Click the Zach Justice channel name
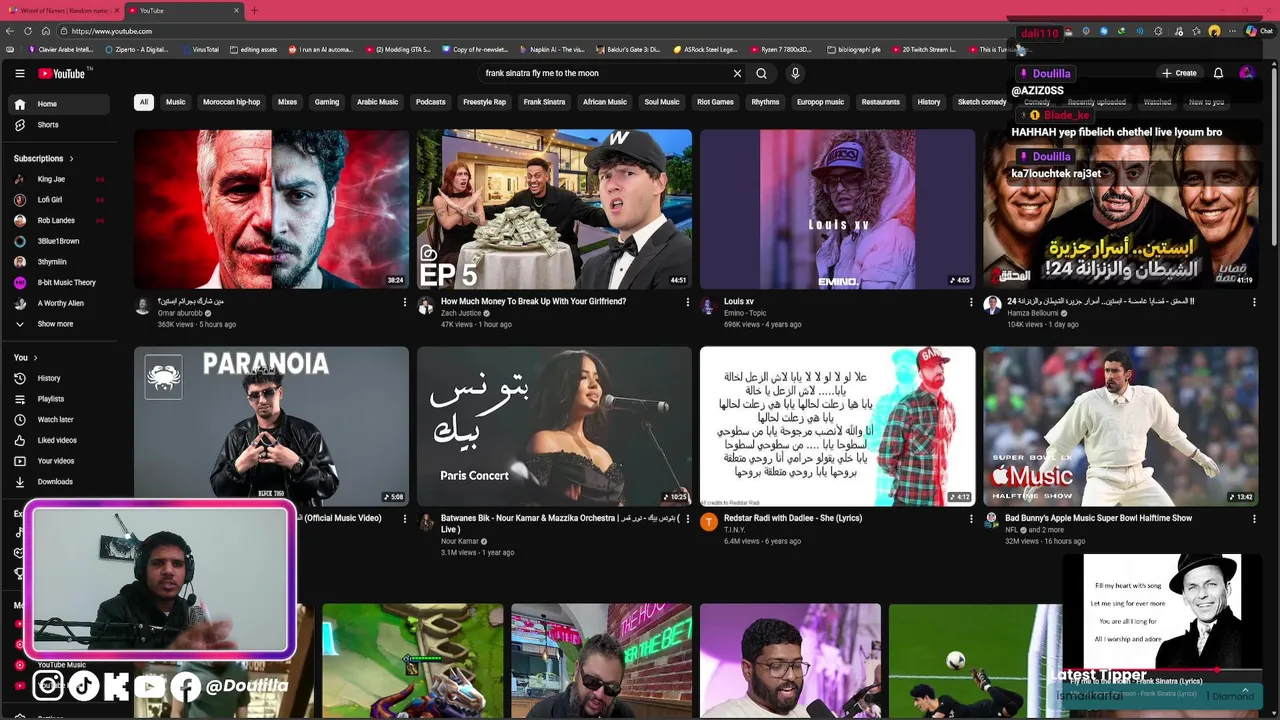 pos(461,313)
